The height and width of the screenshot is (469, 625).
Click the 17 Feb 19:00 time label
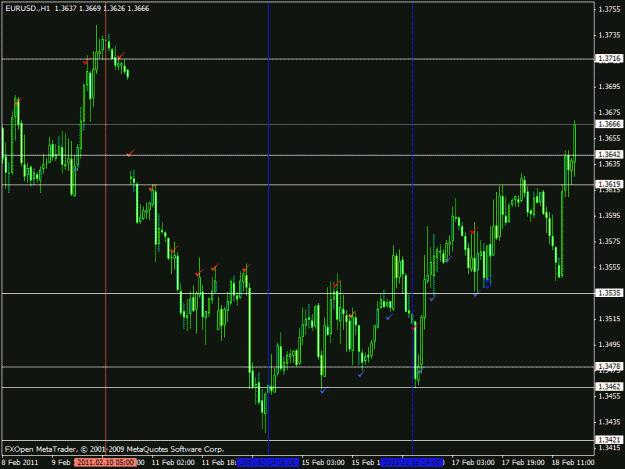(x=523, y=462)
